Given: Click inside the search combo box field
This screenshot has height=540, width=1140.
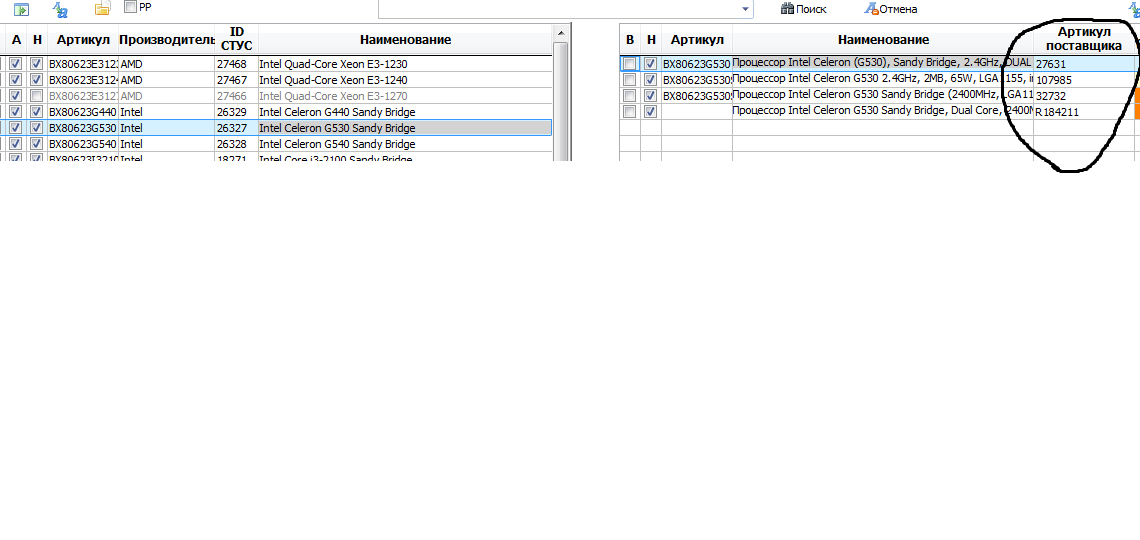Looking at the screenshot, I should pos(558,9).
